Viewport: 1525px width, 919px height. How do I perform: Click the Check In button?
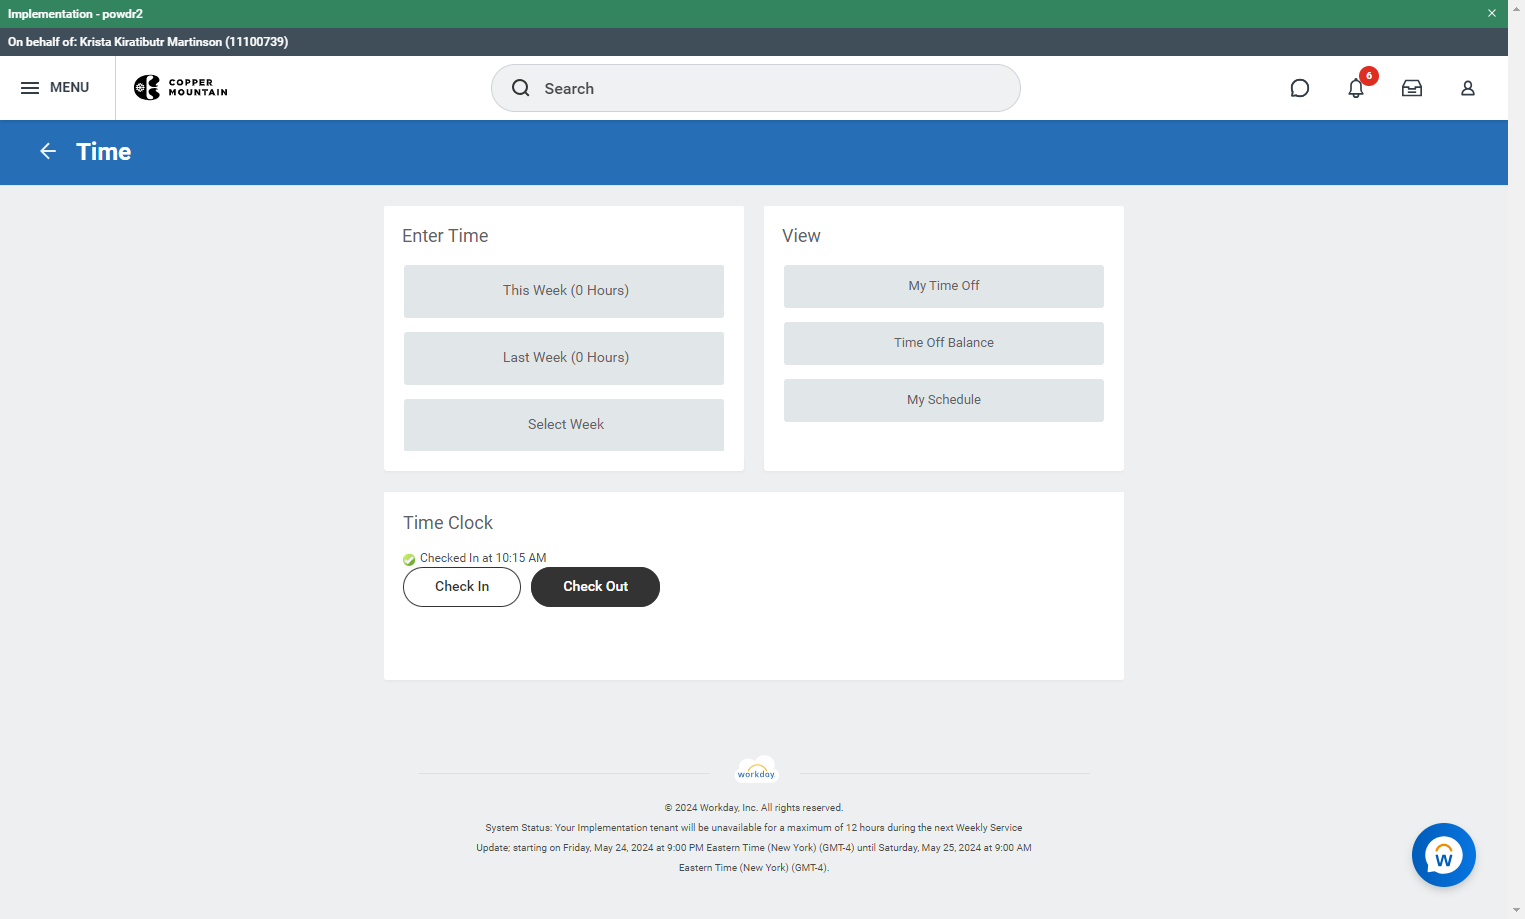tap(462, 587)
